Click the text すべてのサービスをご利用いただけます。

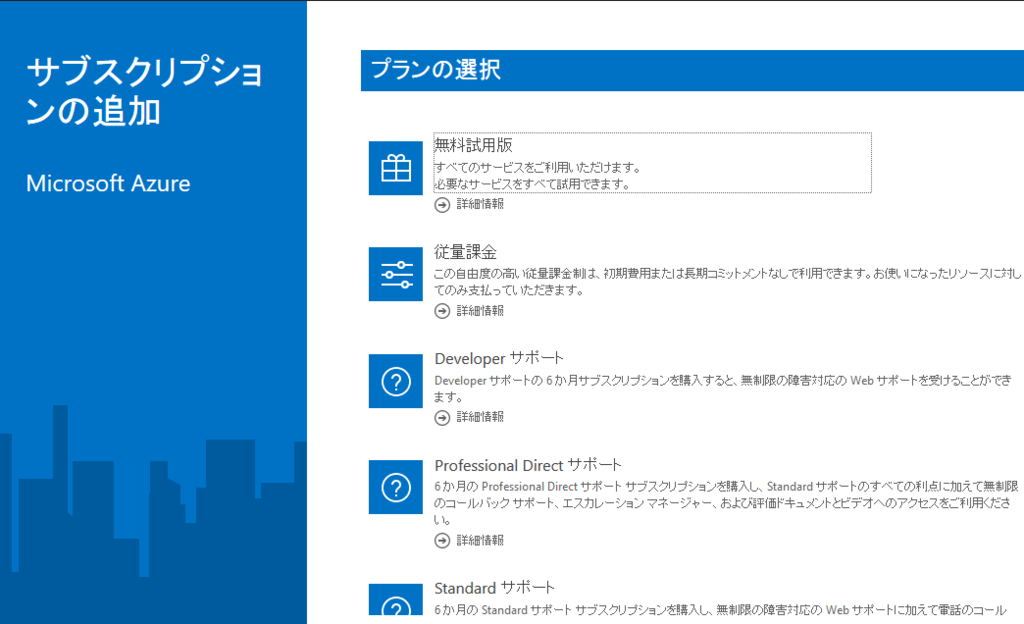pyautogui.click(x=538, y=168)
